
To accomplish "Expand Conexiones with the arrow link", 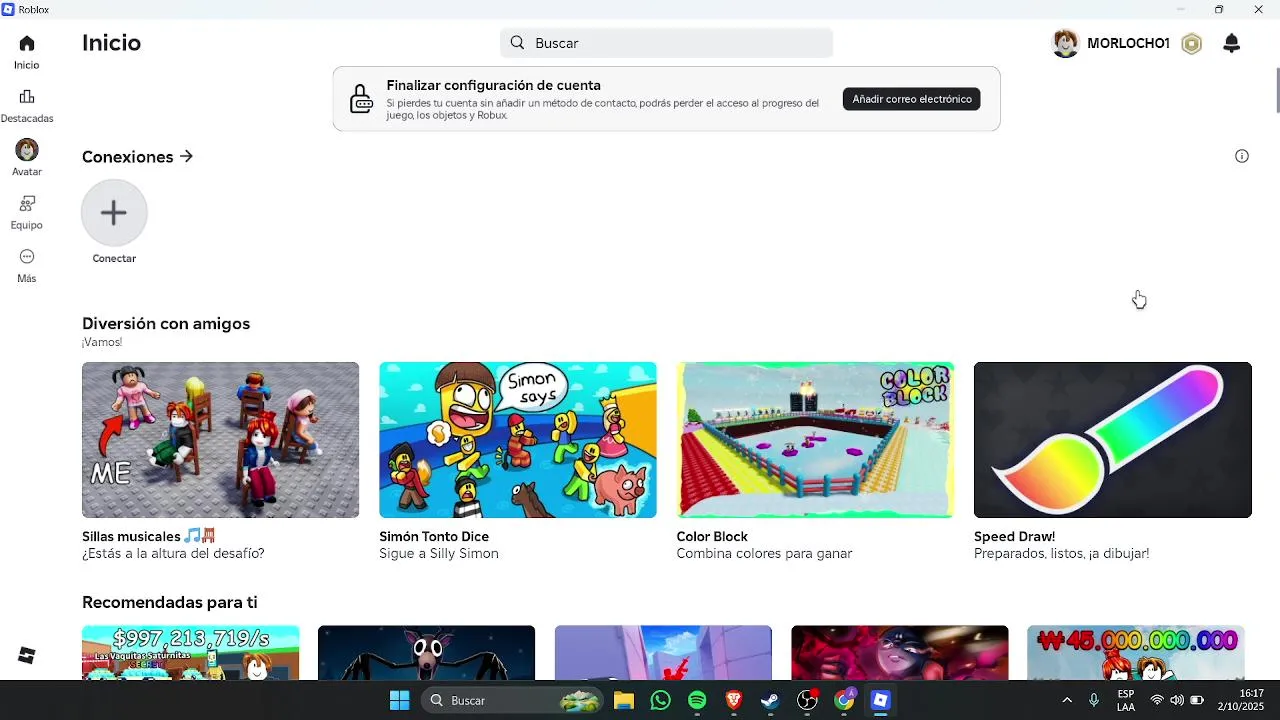I will 186,157.
